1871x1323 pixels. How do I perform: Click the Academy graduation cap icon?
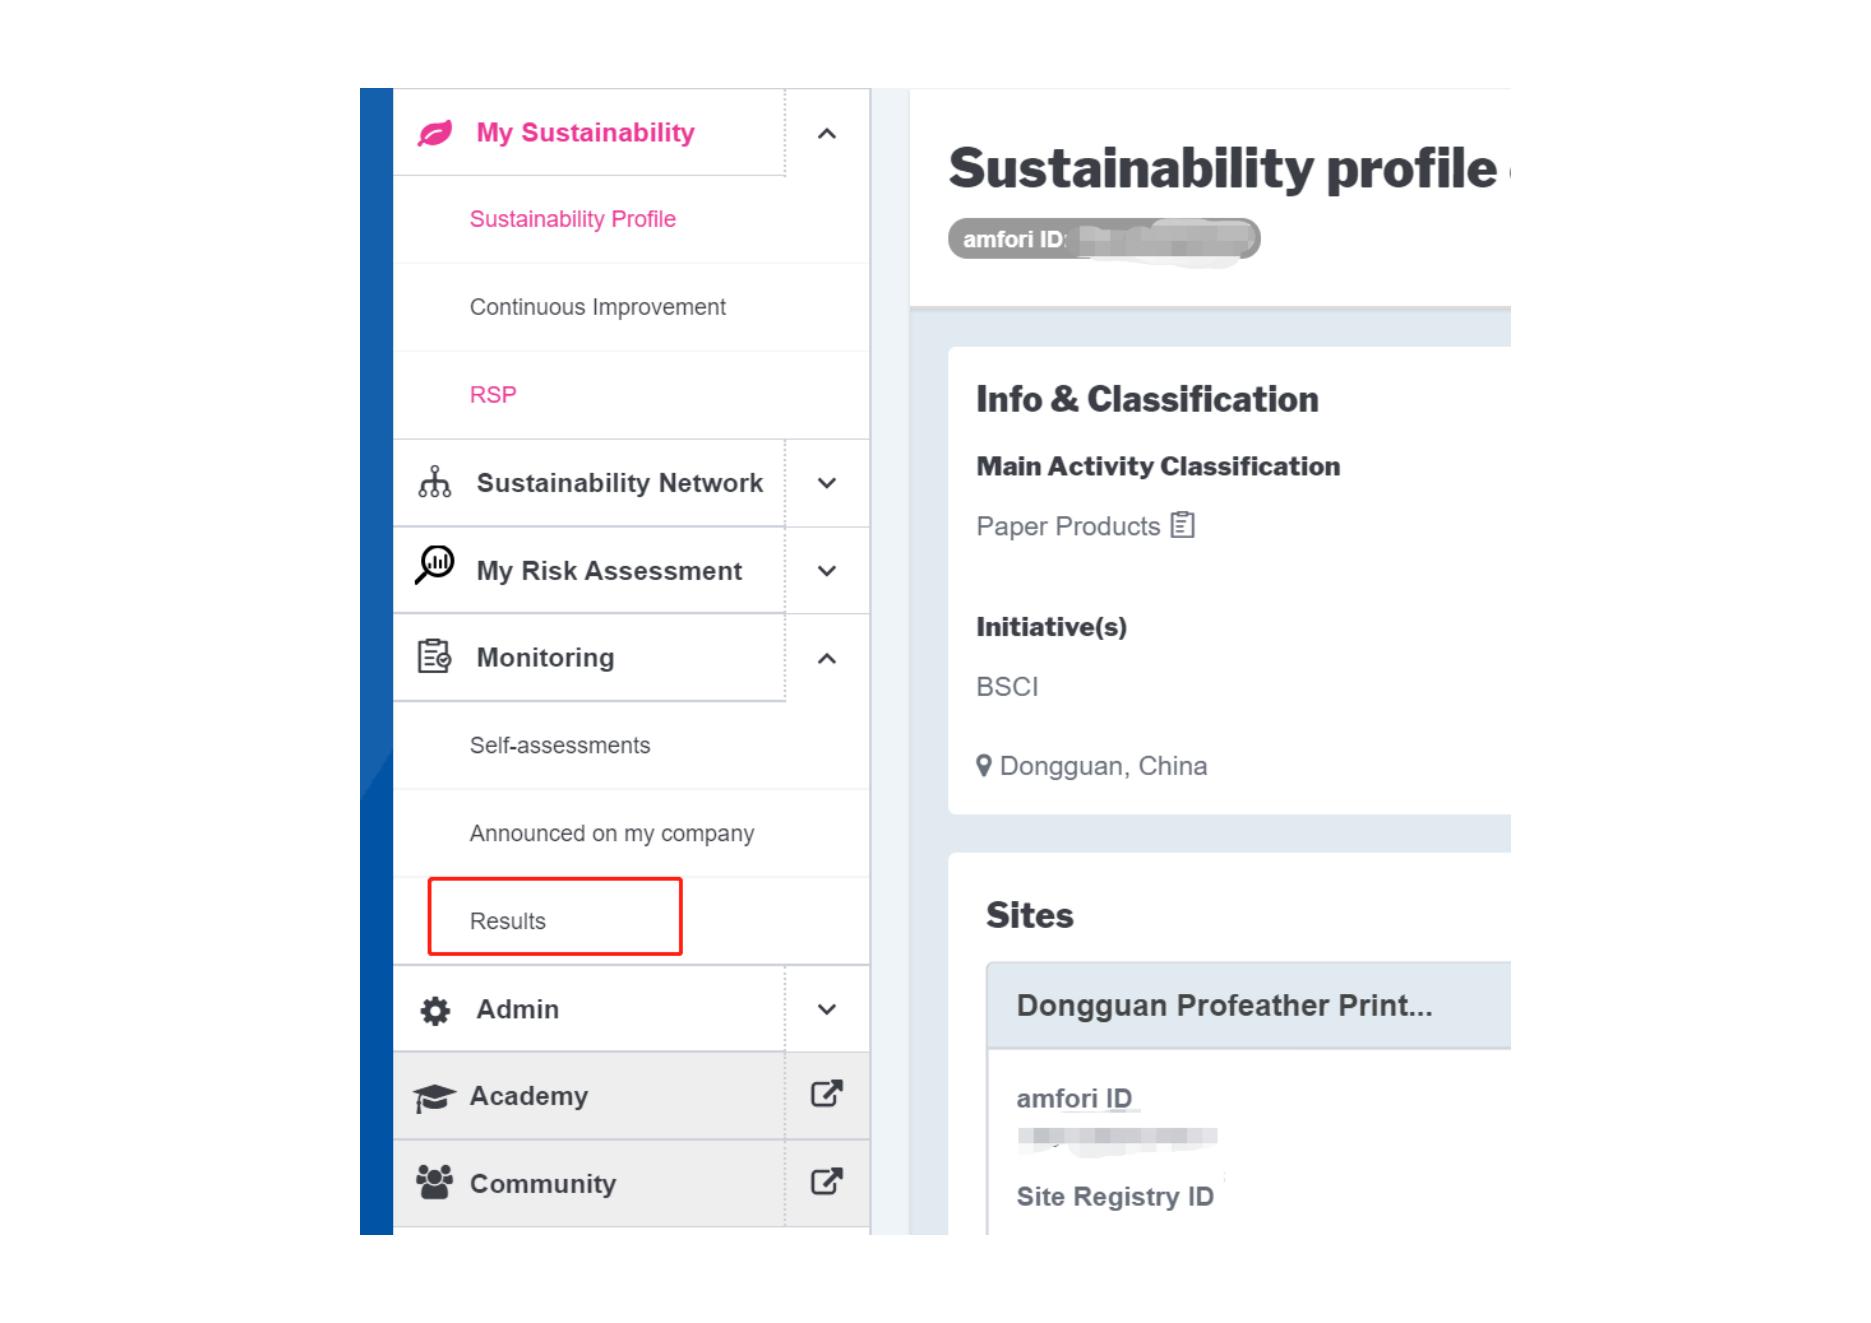[434, 1097]
